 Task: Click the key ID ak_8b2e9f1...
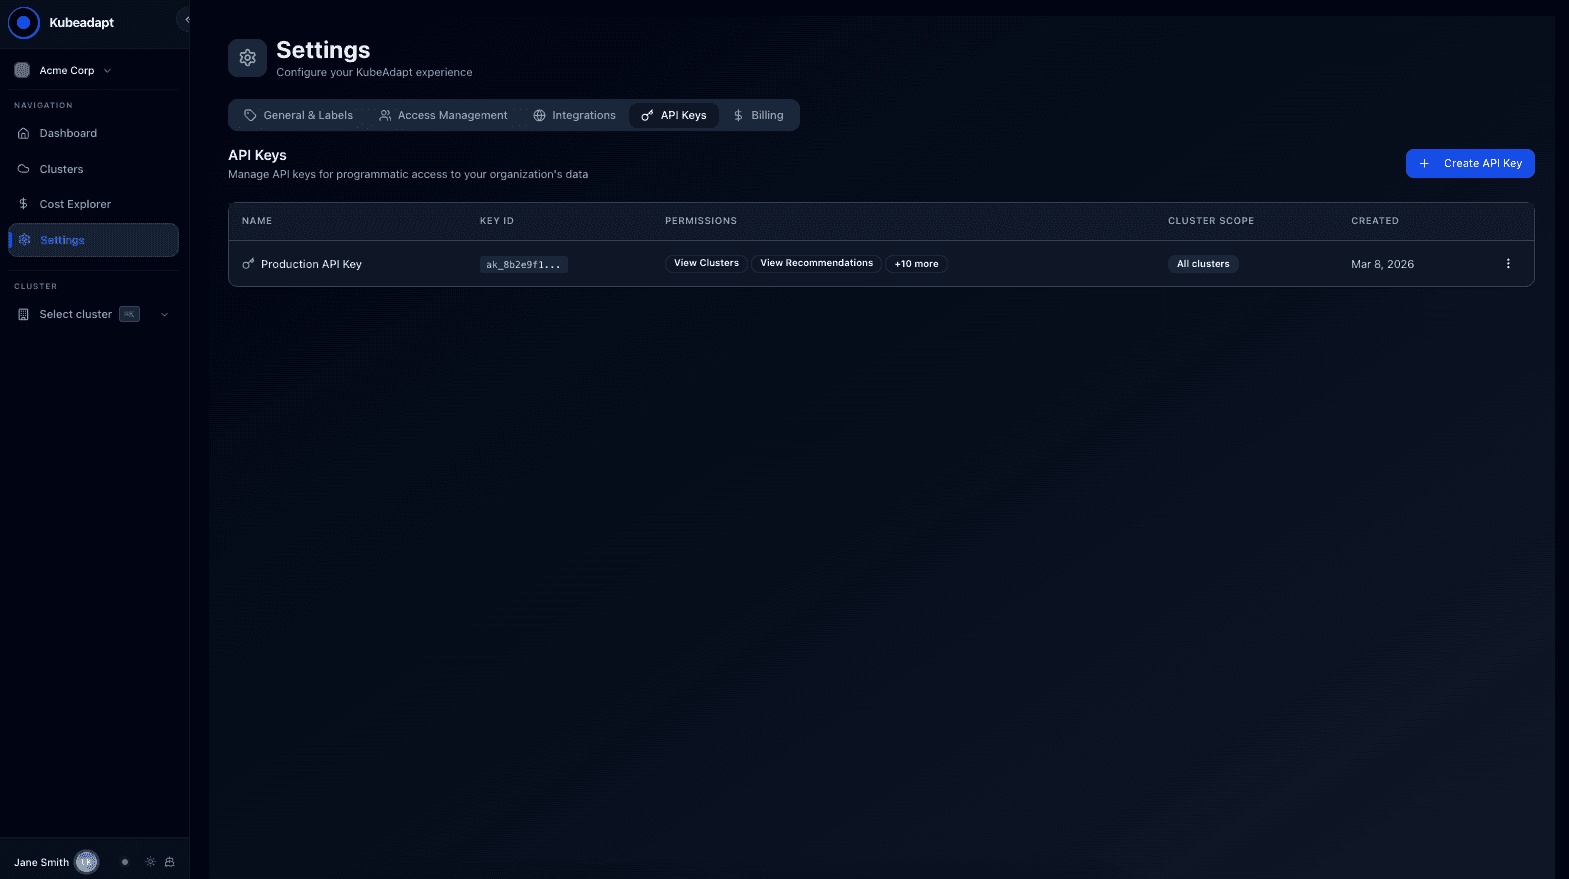523,264
